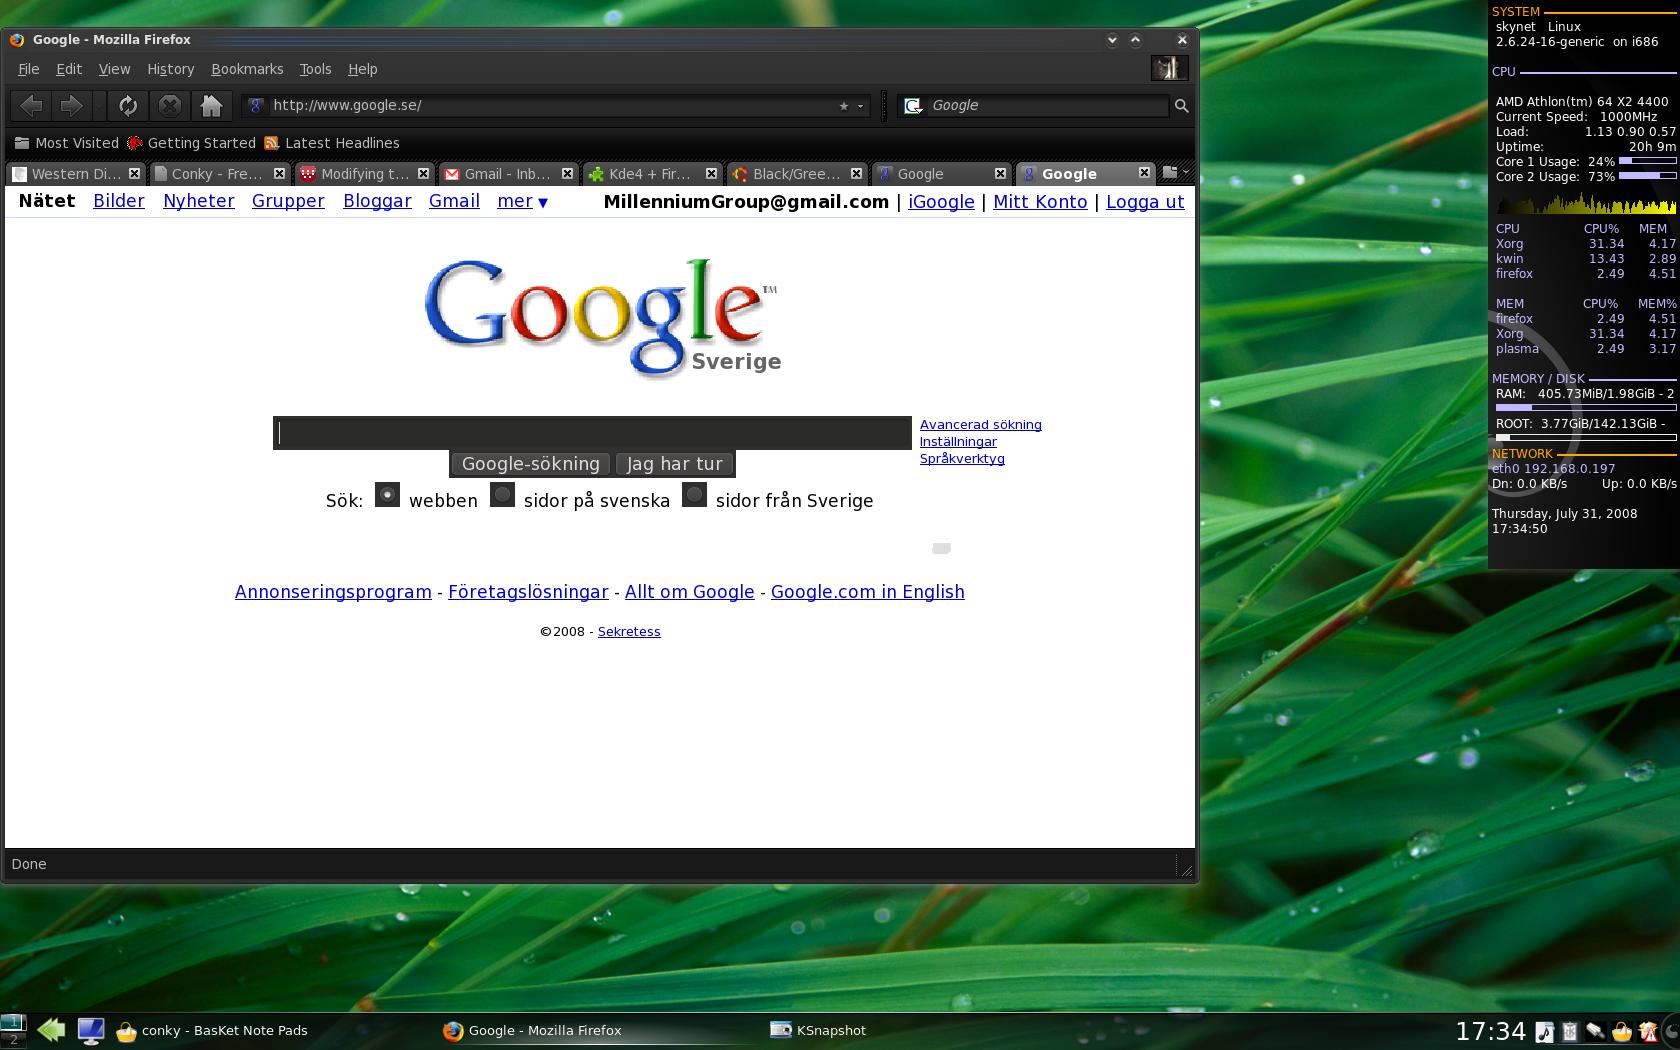Image resolution: width=1680 pixels, height=1050 pixels.
Task: Click the clipboard tray icon
Action: pyautogui.click(x=1570, y=1031)
